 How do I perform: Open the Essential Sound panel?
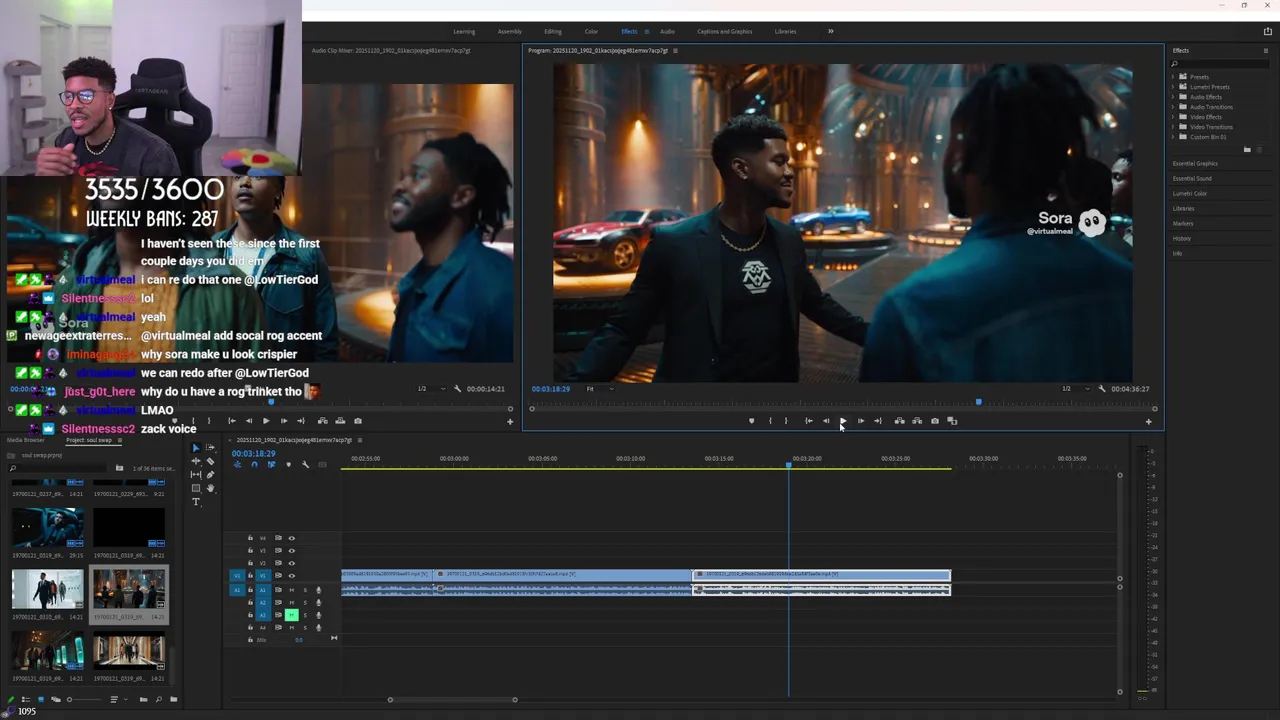(1192, 178)
